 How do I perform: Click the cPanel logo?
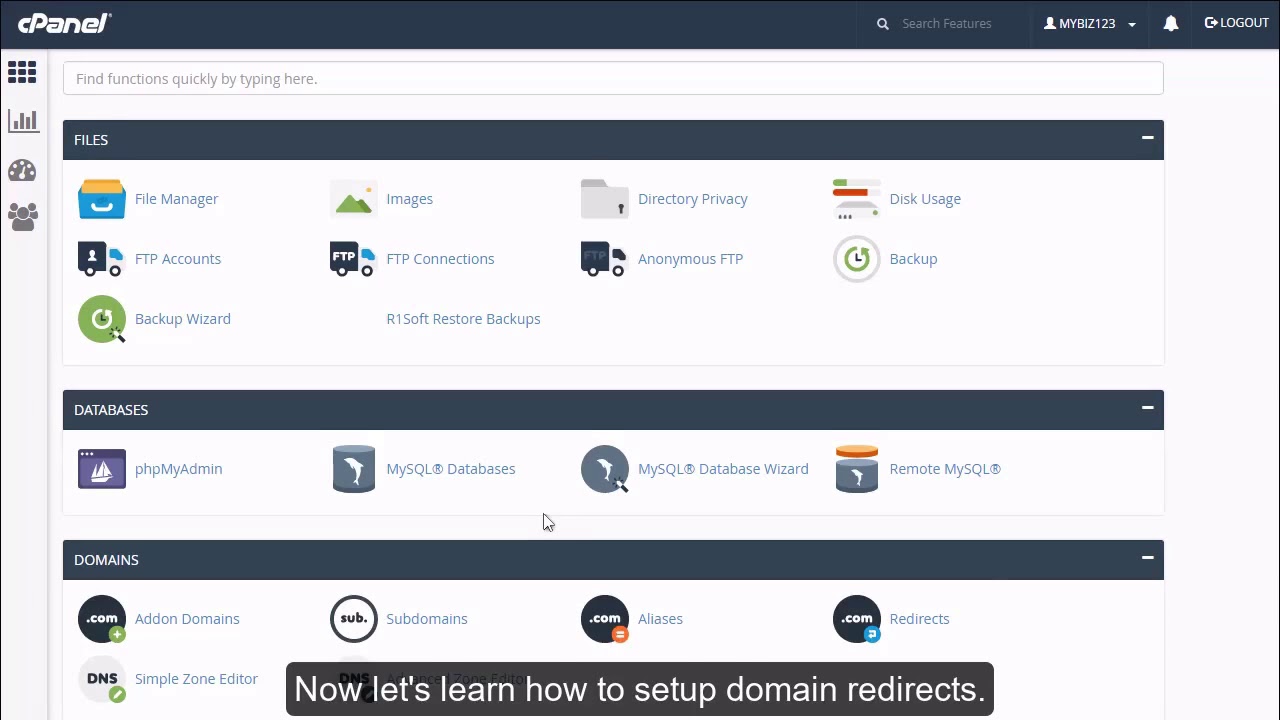(64, 24)
